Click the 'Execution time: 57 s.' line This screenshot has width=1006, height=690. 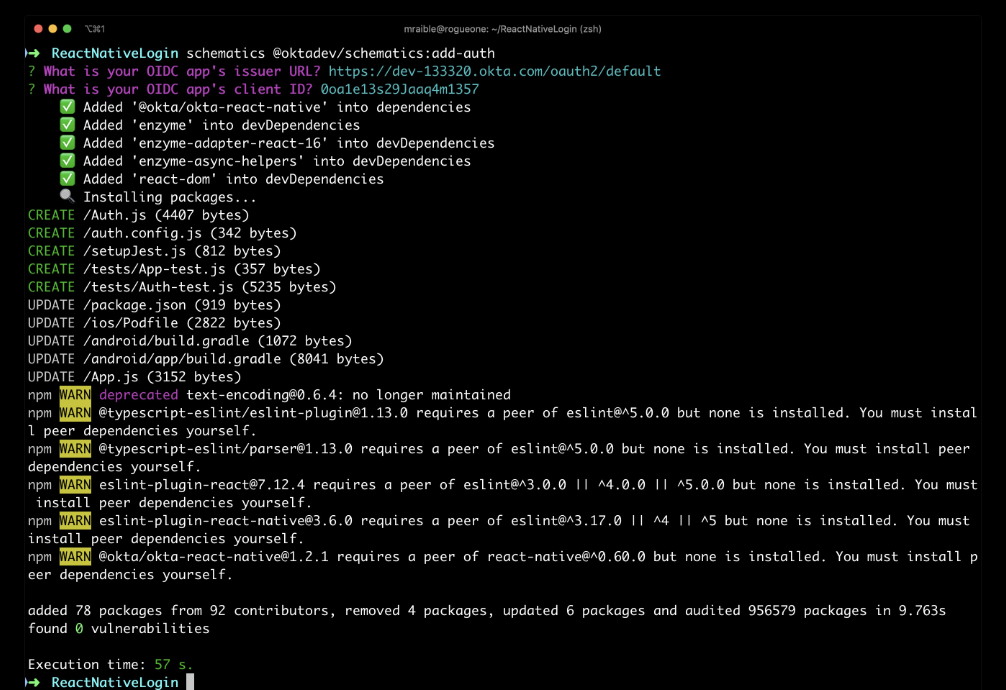pyautogui.click(x=110, y=664)
